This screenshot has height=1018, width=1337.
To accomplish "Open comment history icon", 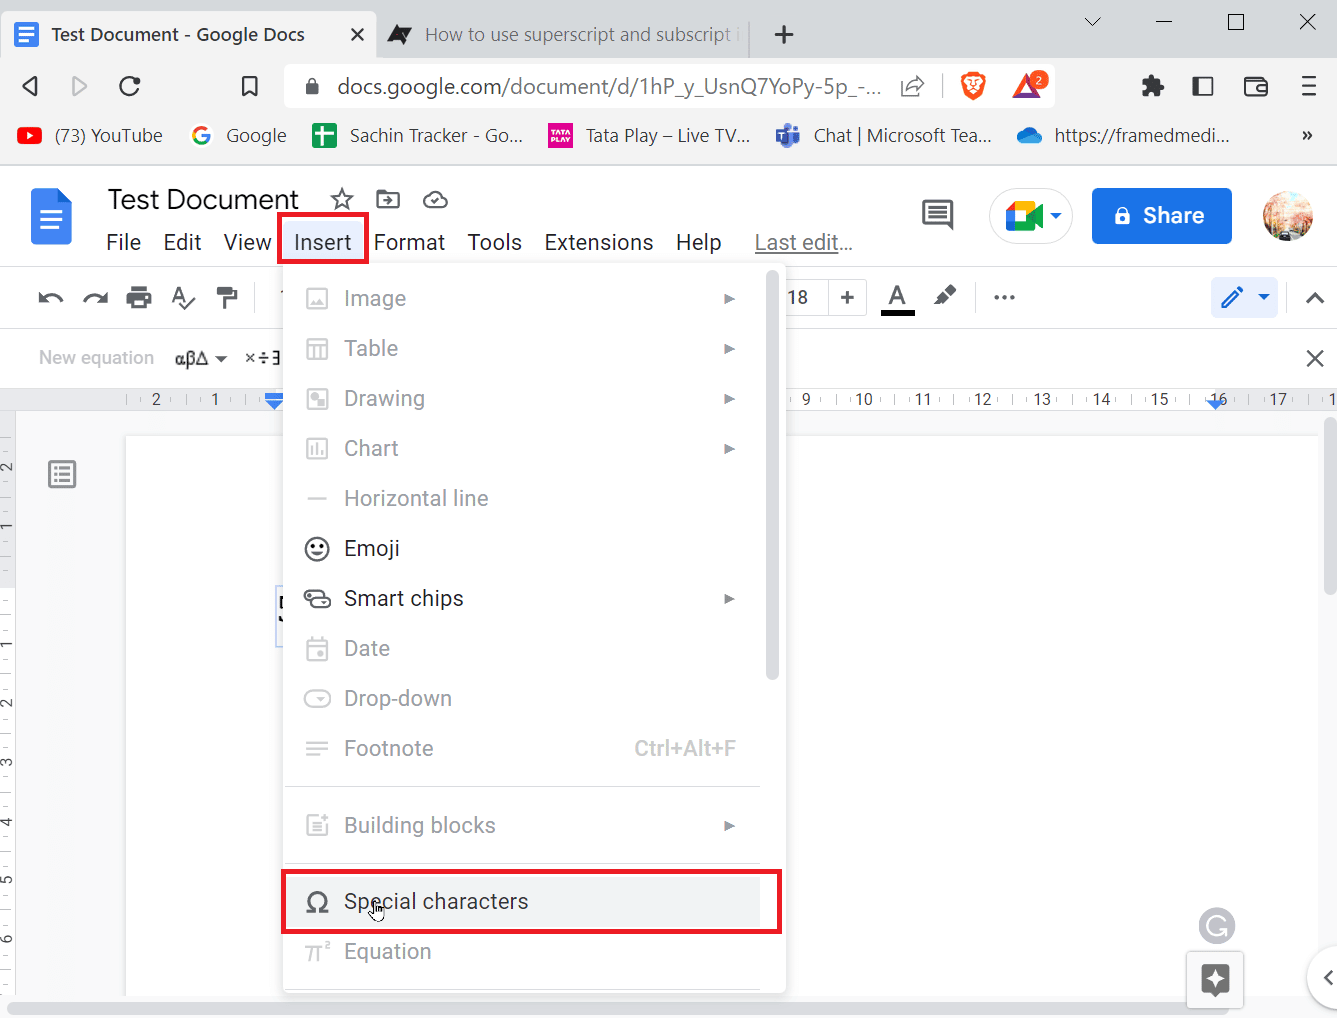I will (937, 215).
